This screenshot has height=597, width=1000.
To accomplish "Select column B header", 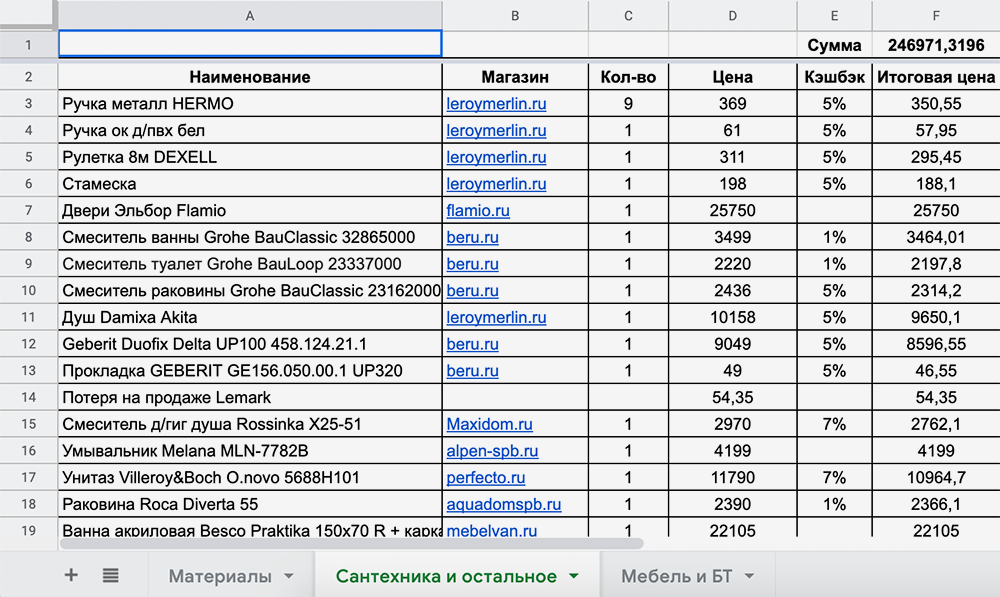I will tap(515, 15).
